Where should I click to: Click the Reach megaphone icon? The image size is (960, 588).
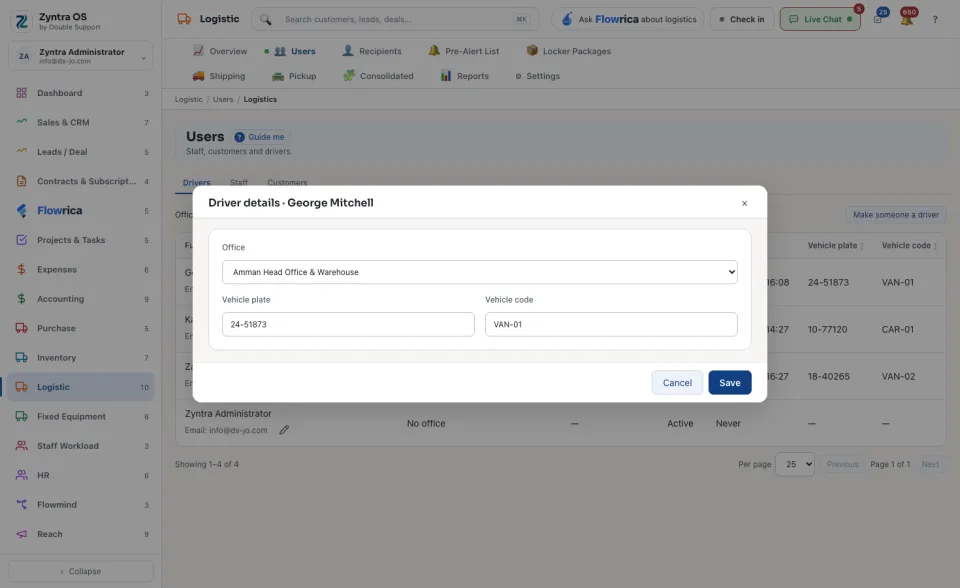[x=21, y=534]
